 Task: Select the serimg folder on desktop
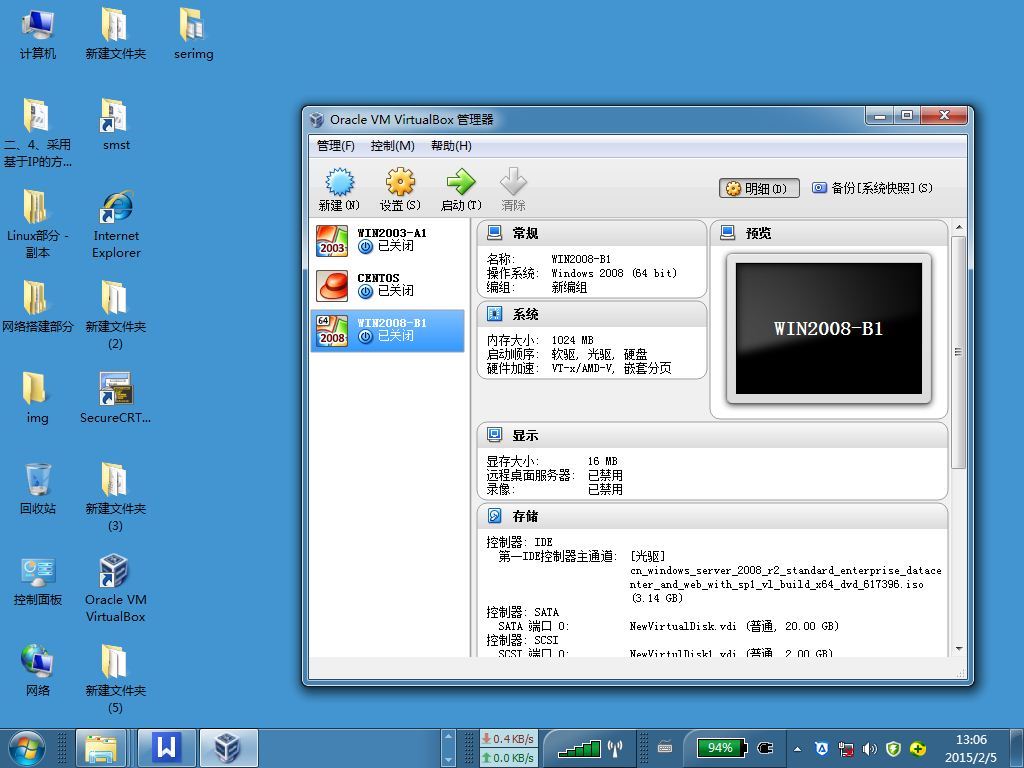pos(193,35)
